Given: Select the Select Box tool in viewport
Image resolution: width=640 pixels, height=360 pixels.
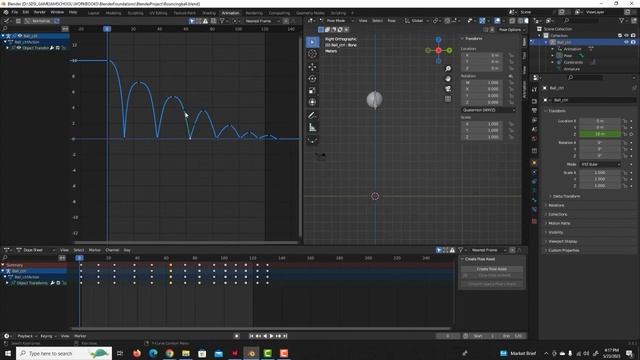Looking at the screenshot, I should click(x=312, y=42).
